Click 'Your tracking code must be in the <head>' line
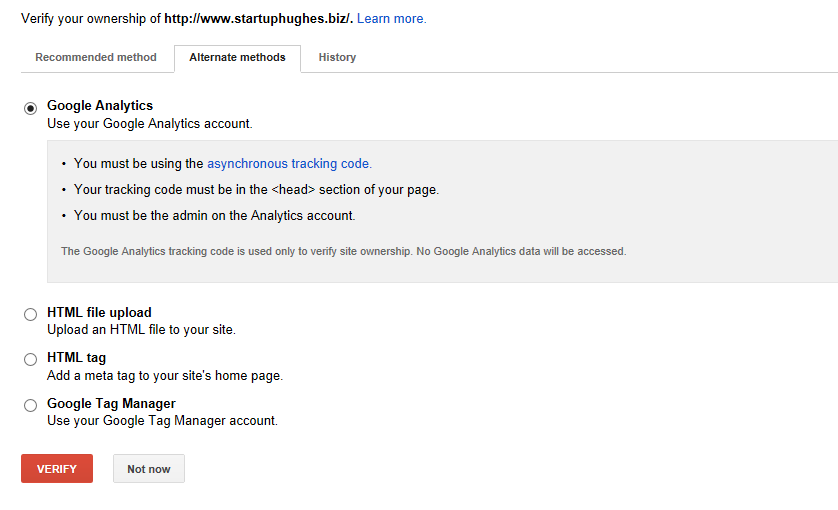Image resolution: width=838 pixels, height=510 pixels. 257,190
